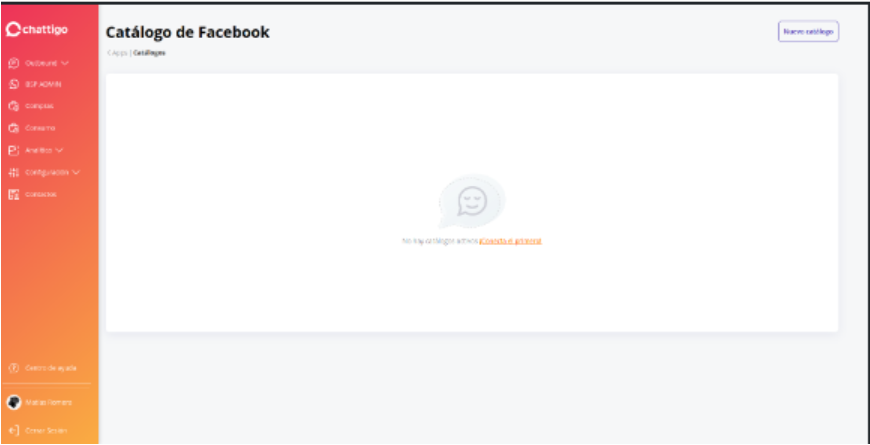Click the BSP ADMIN WhatsApp icon
Image resolution: width=870 pixels, height=445 pixels.
pyautogui.click(x=14, y=84)
